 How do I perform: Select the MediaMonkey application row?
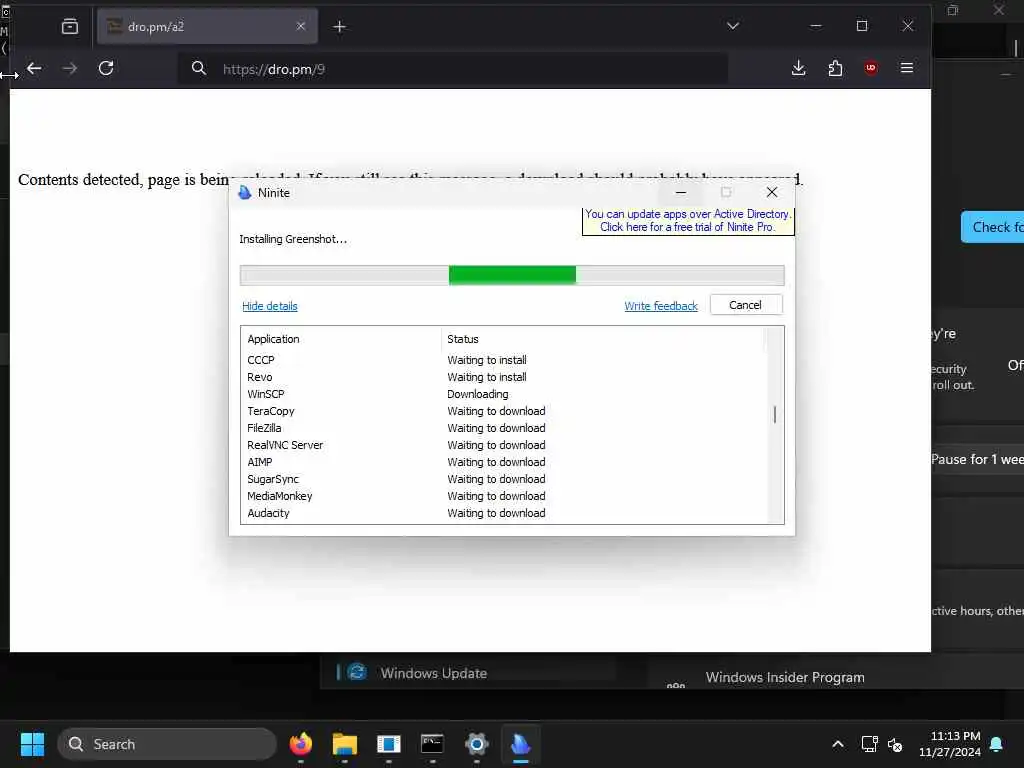(502, 496)
